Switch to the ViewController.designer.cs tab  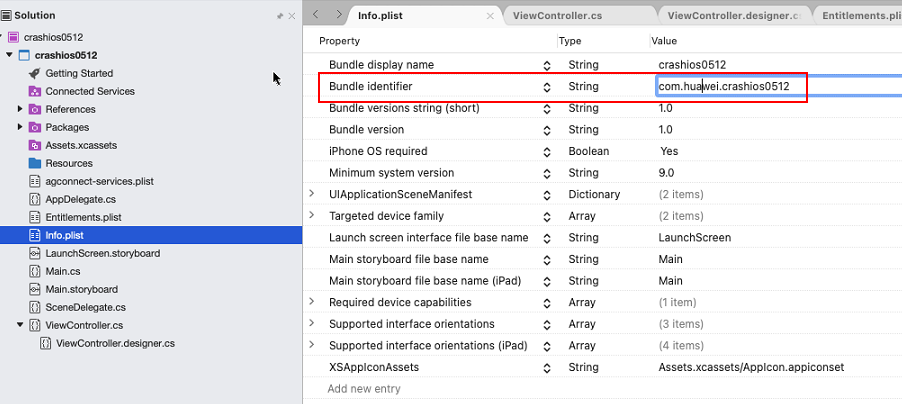734,16
